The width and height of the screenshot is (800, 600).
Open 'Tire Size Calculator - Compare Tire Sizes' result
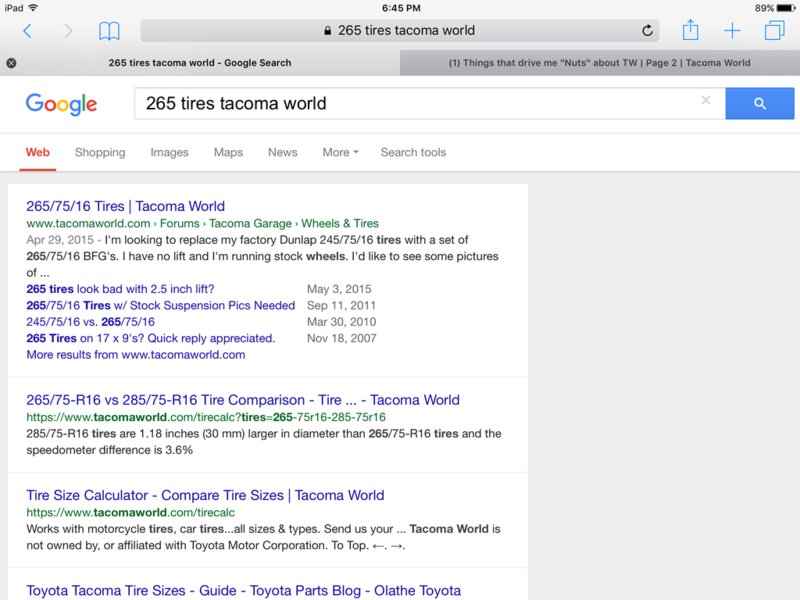tap(205, 495)
